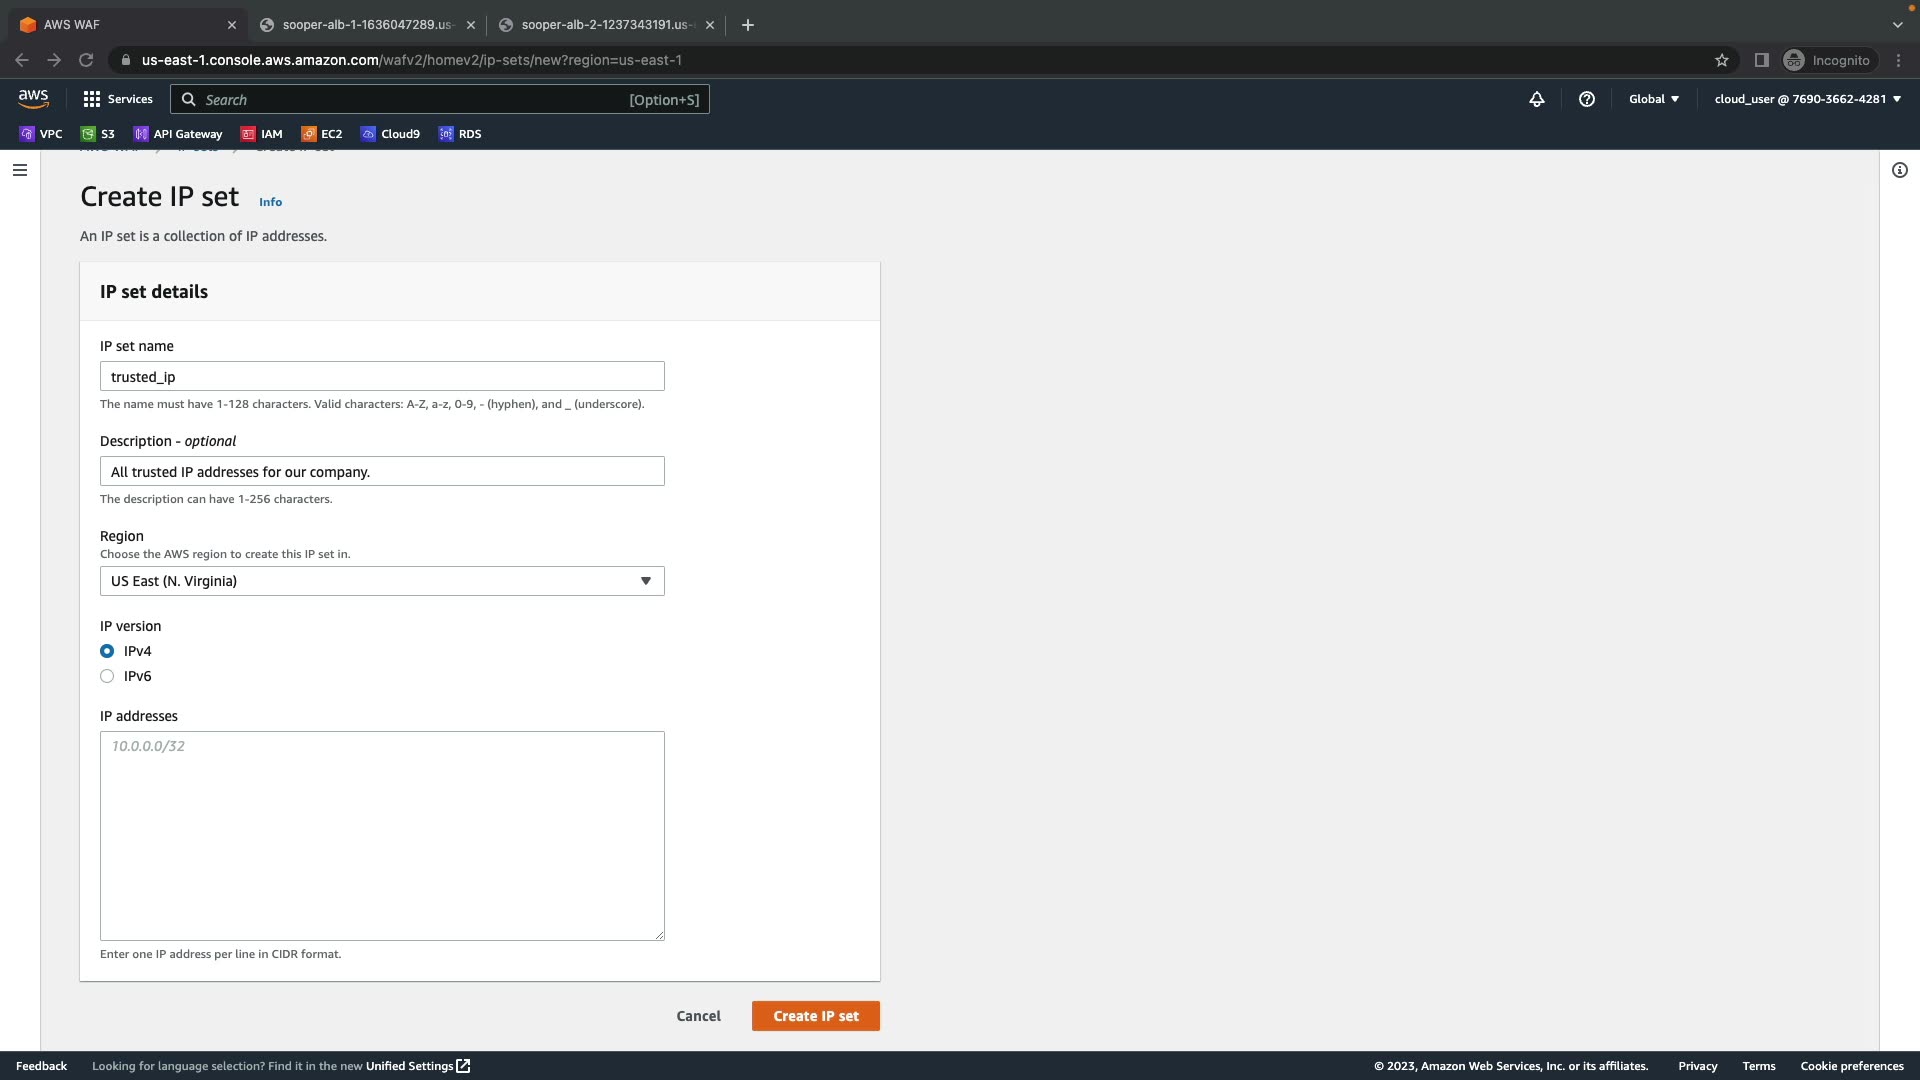Image resolution: width=1920 pixels, height=1080 pixels.
Task: Click the AWS logo home icon
Action: (33, 99)
